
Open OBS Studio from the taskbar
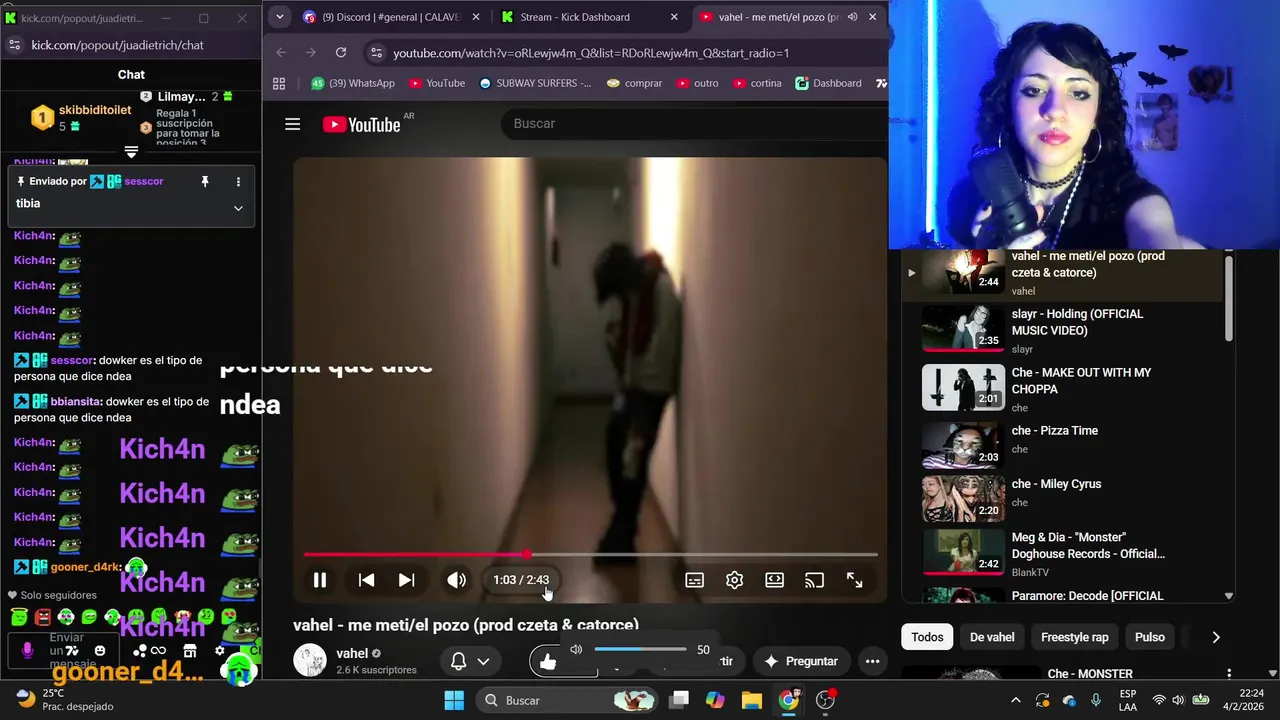tap(826, 700)
